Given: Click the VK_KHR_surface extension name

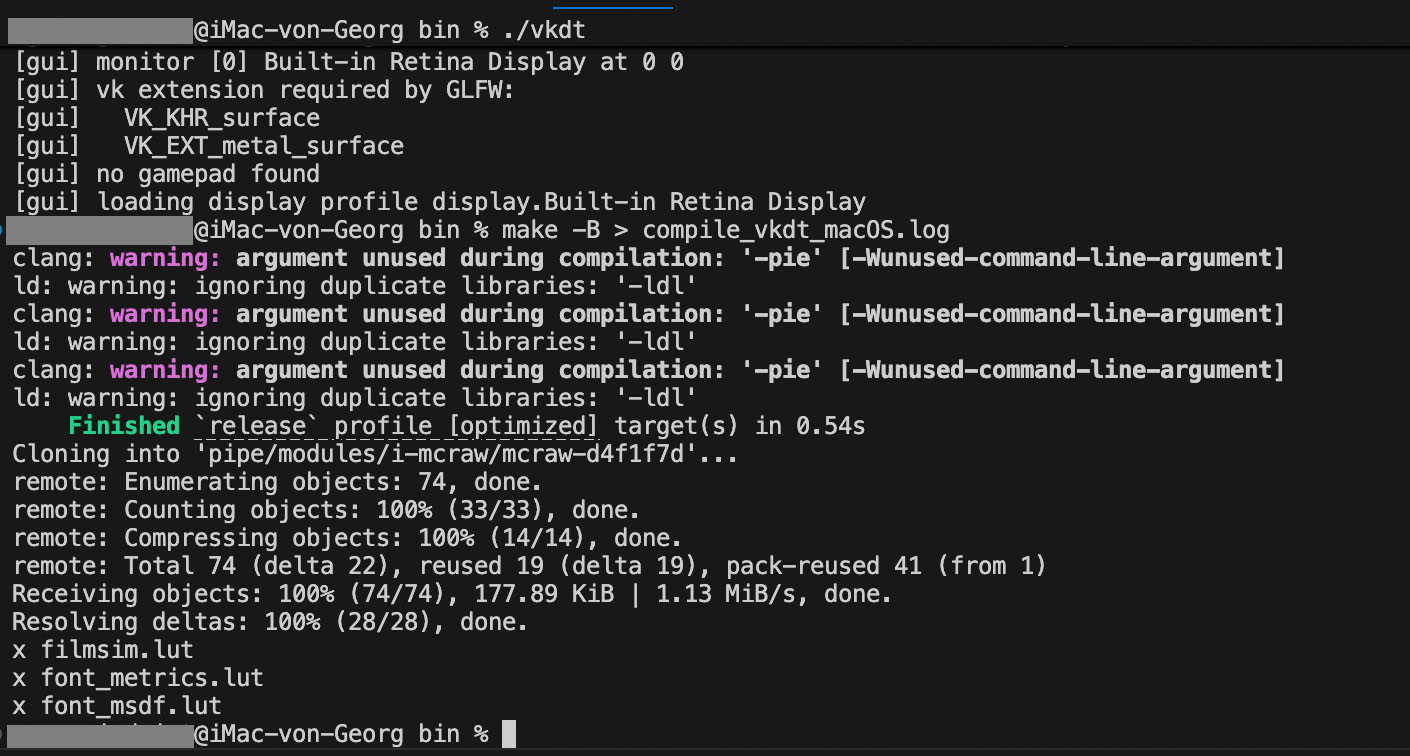Looking at the screenshot, I should (222, 118).
